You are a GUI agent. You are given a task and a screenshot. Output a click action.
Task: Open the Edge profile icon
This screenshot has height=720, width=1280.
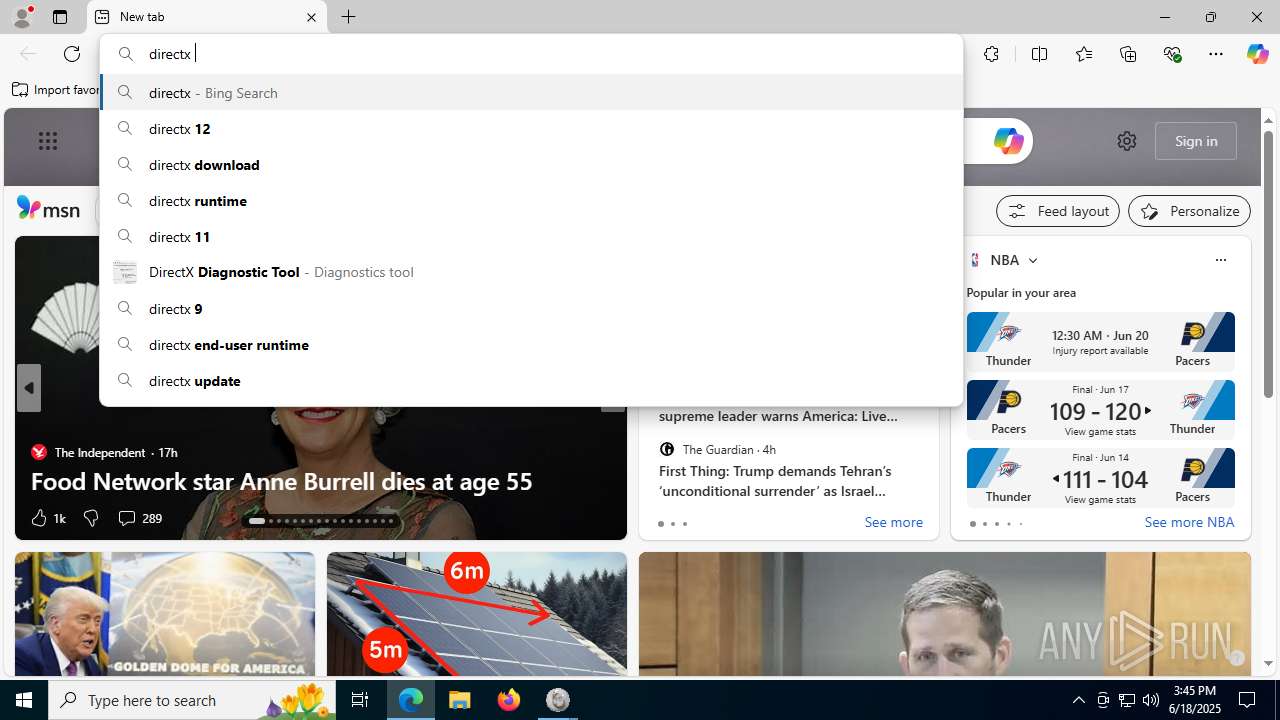tap(21, 17)
